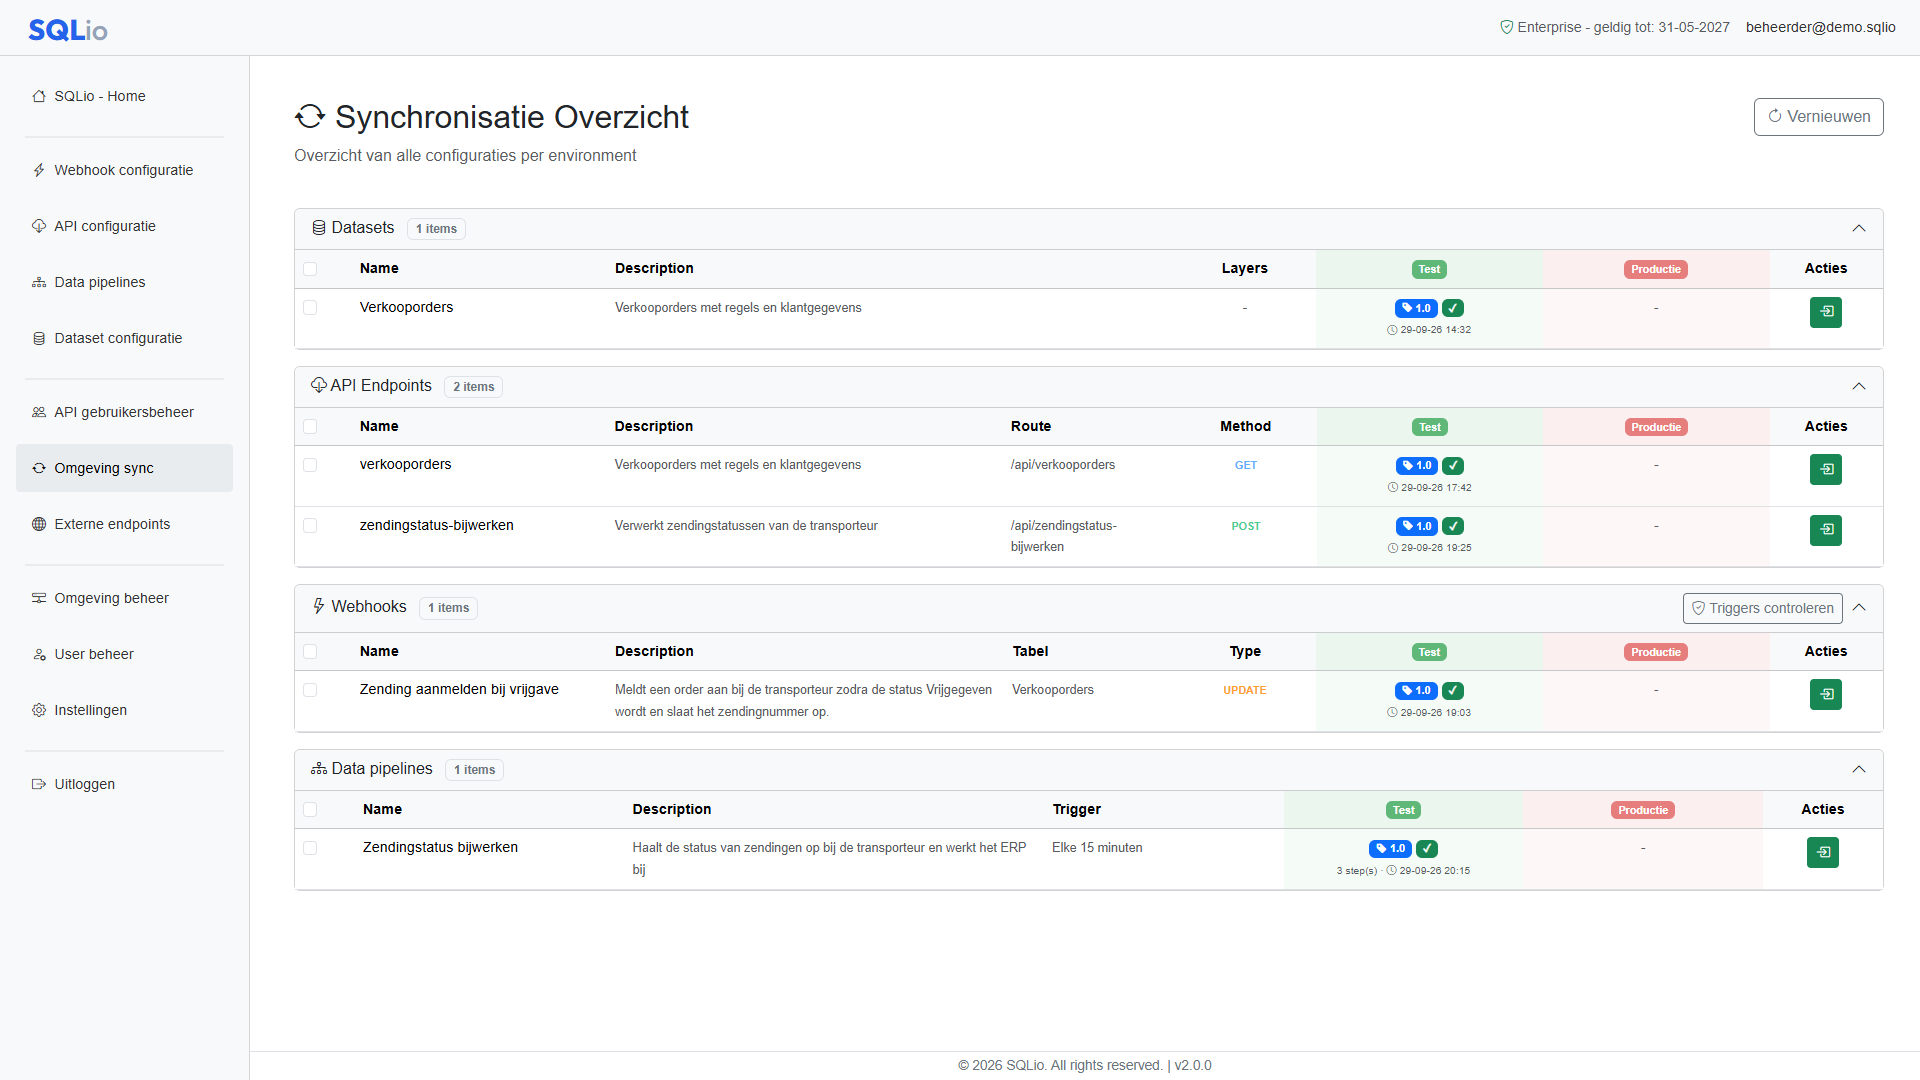
Task: Click Uitloggen in sidebar
Action: [124, 784]
